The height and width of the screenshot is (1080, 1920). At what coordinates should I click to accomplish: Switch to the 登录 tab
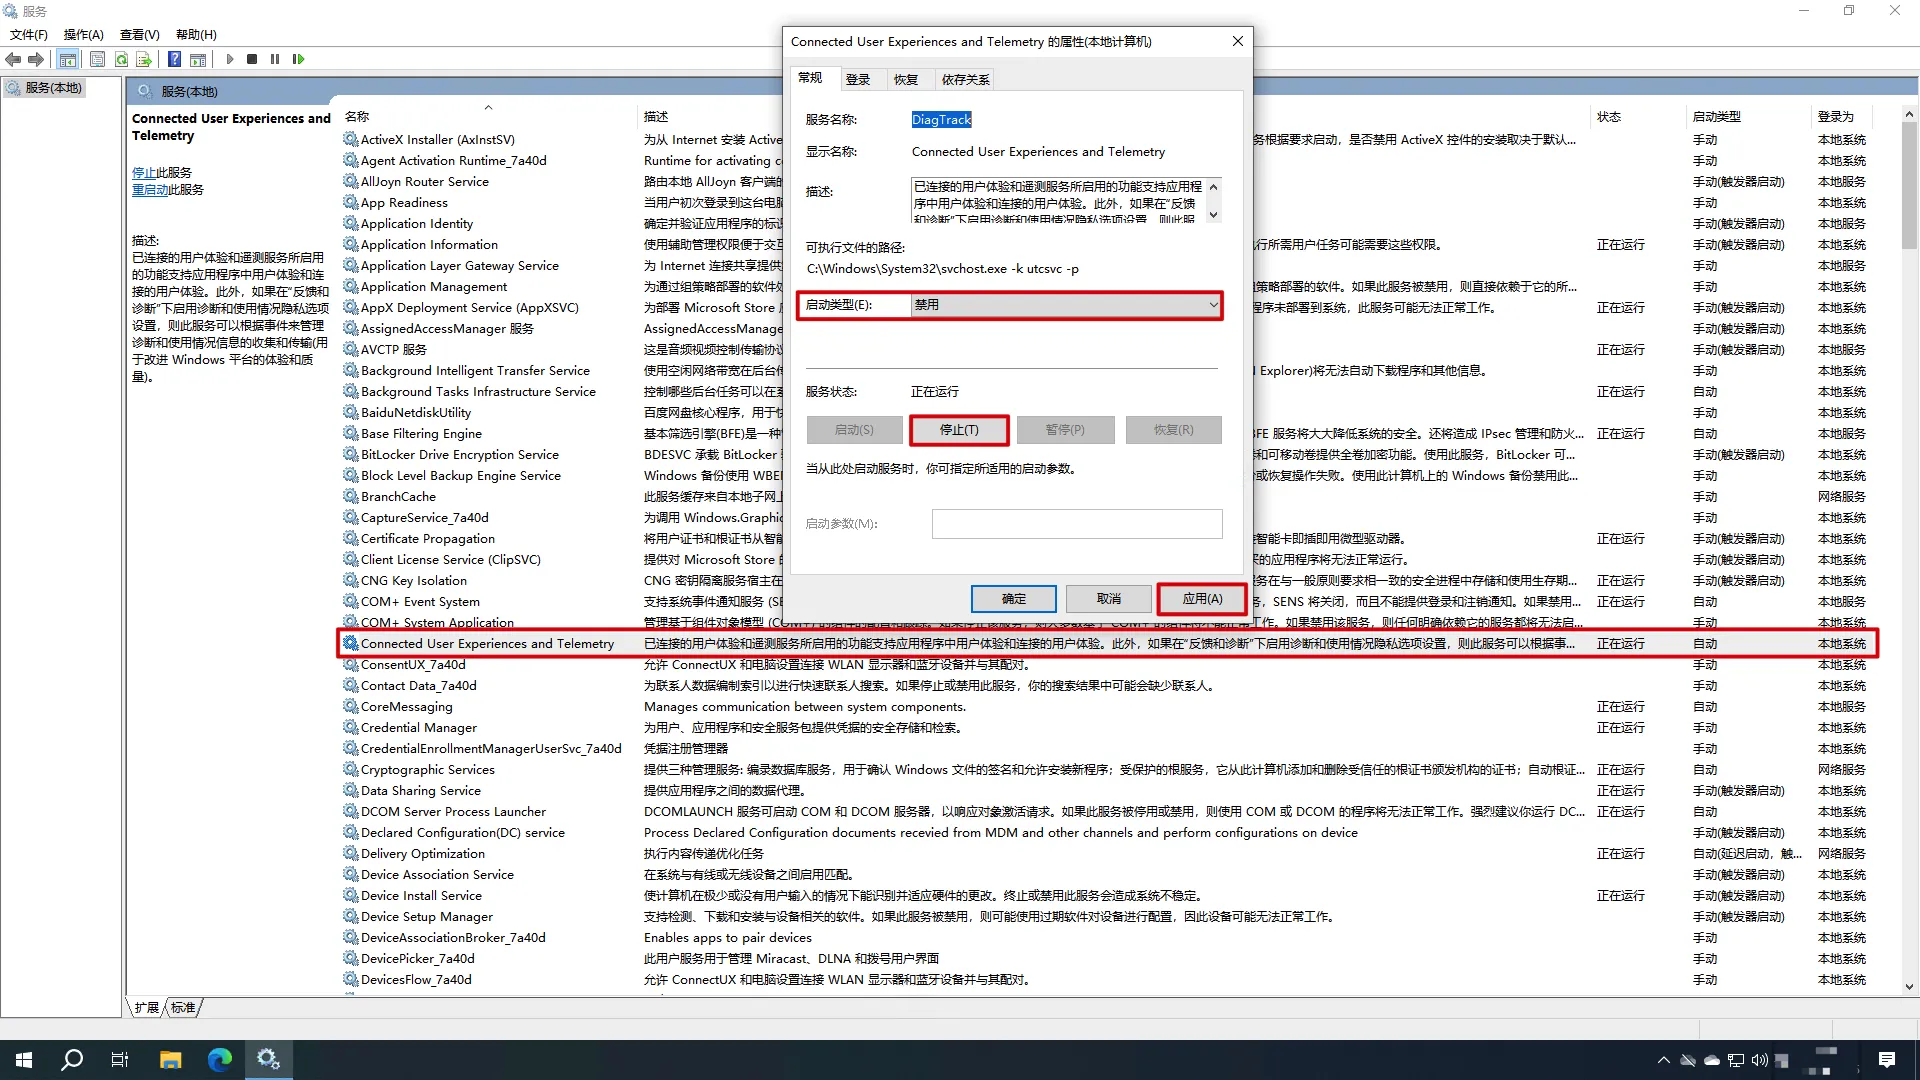pyautogui.click(x=857, y=80)
